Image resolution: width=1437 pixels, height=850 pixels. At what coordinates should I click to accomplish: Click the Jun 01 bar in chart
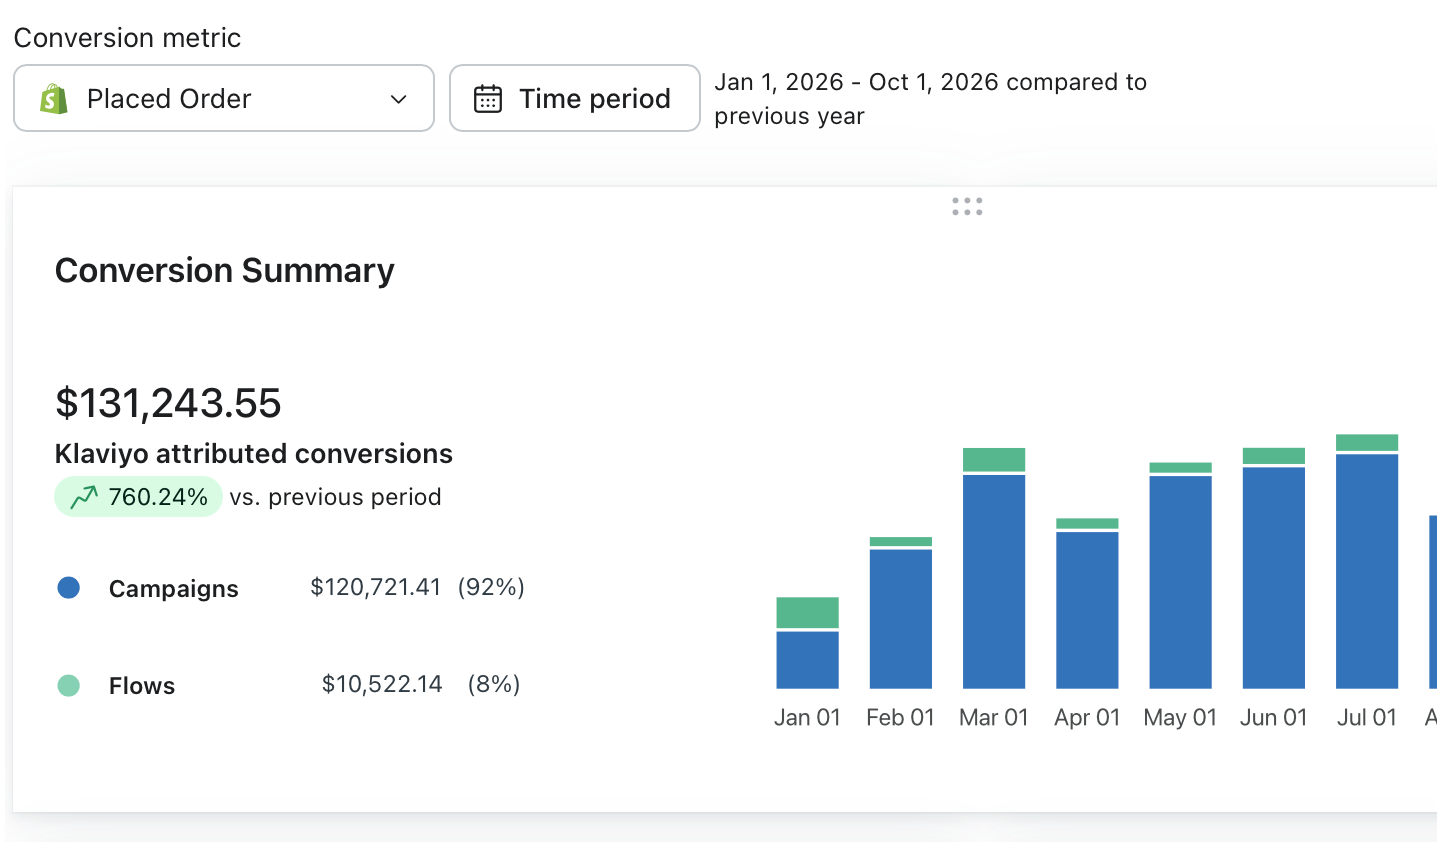click(1274, 568)
